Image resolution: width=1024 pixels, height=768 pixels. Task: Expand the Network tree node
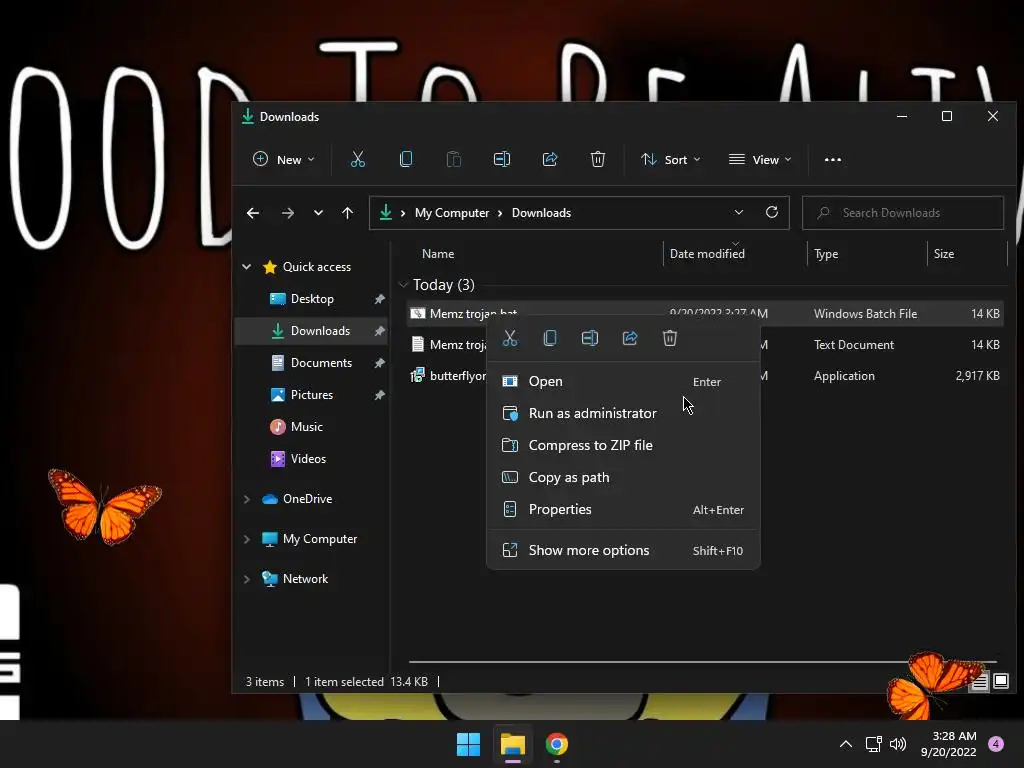[247, 579]
